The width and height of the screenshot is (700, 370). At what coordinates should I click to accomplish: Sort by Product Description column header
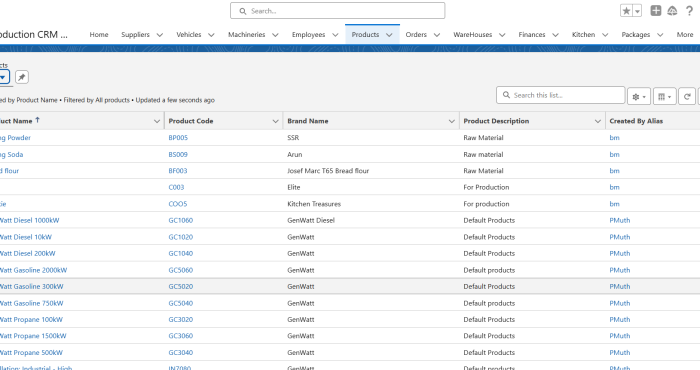[x=496, y=121]
